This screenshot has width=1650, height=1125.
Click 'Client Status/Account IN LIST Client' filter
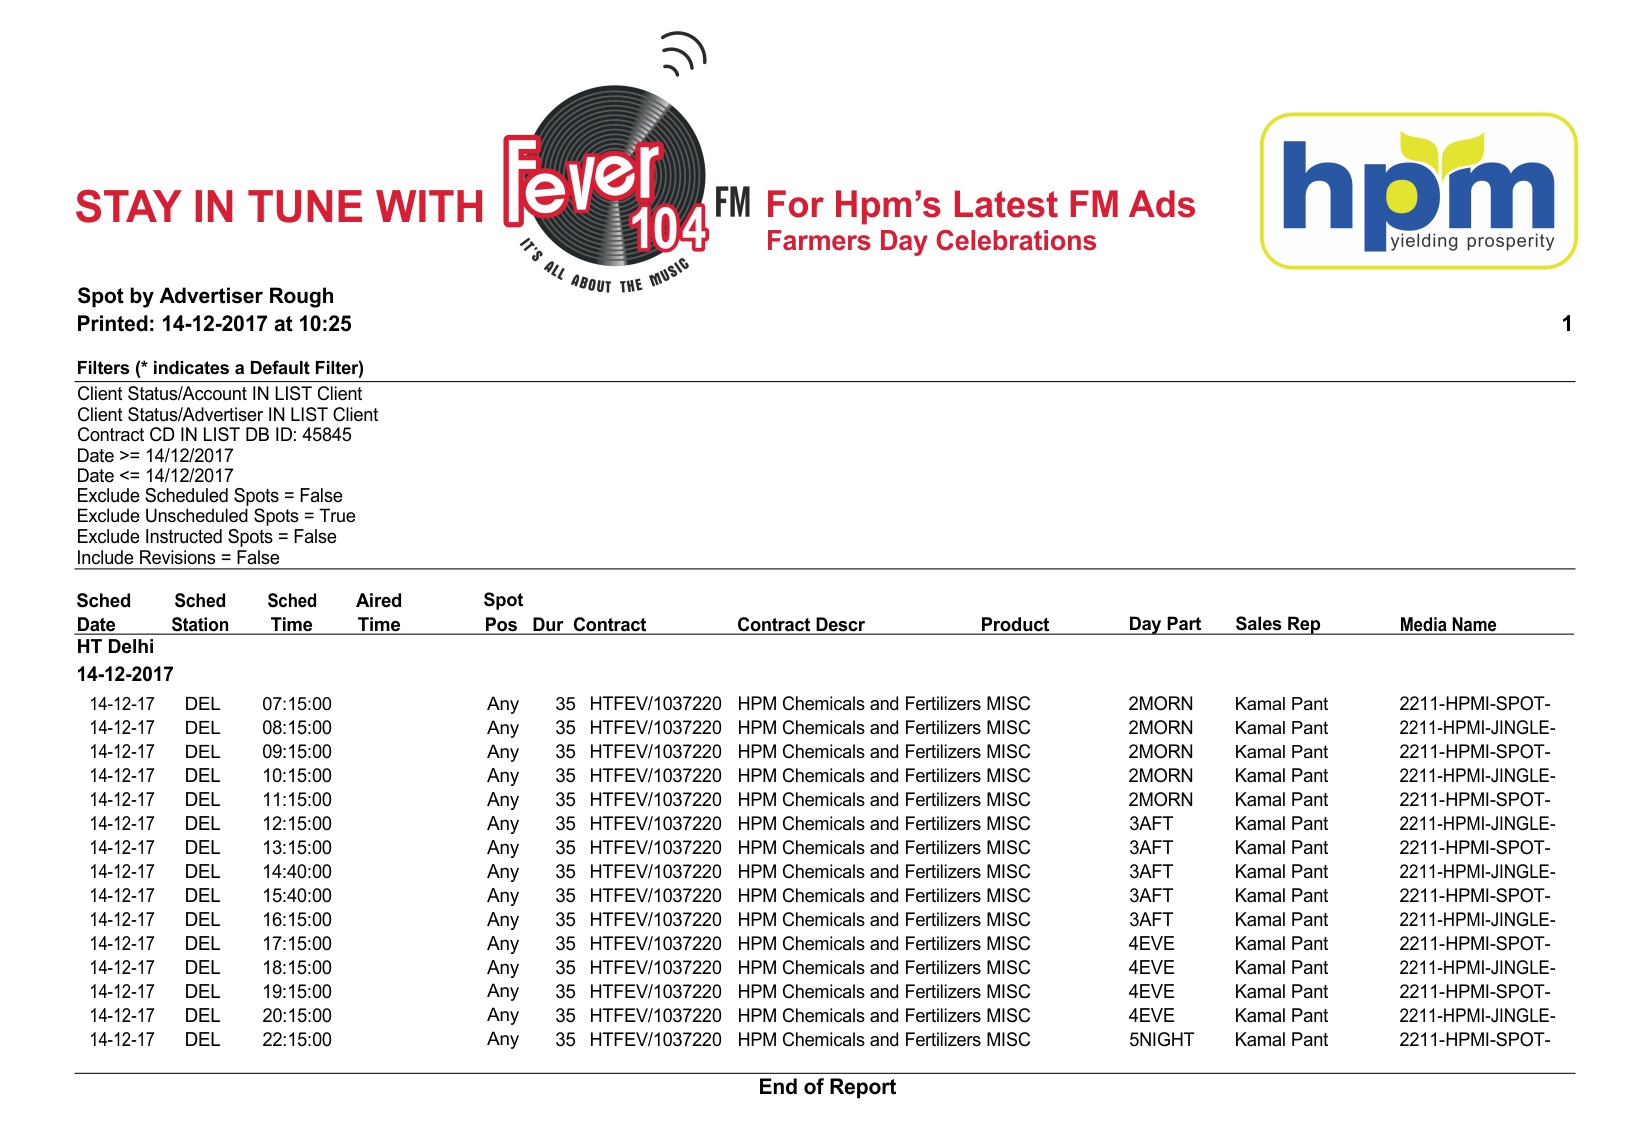pyautogui.click(x=220, y=394)
